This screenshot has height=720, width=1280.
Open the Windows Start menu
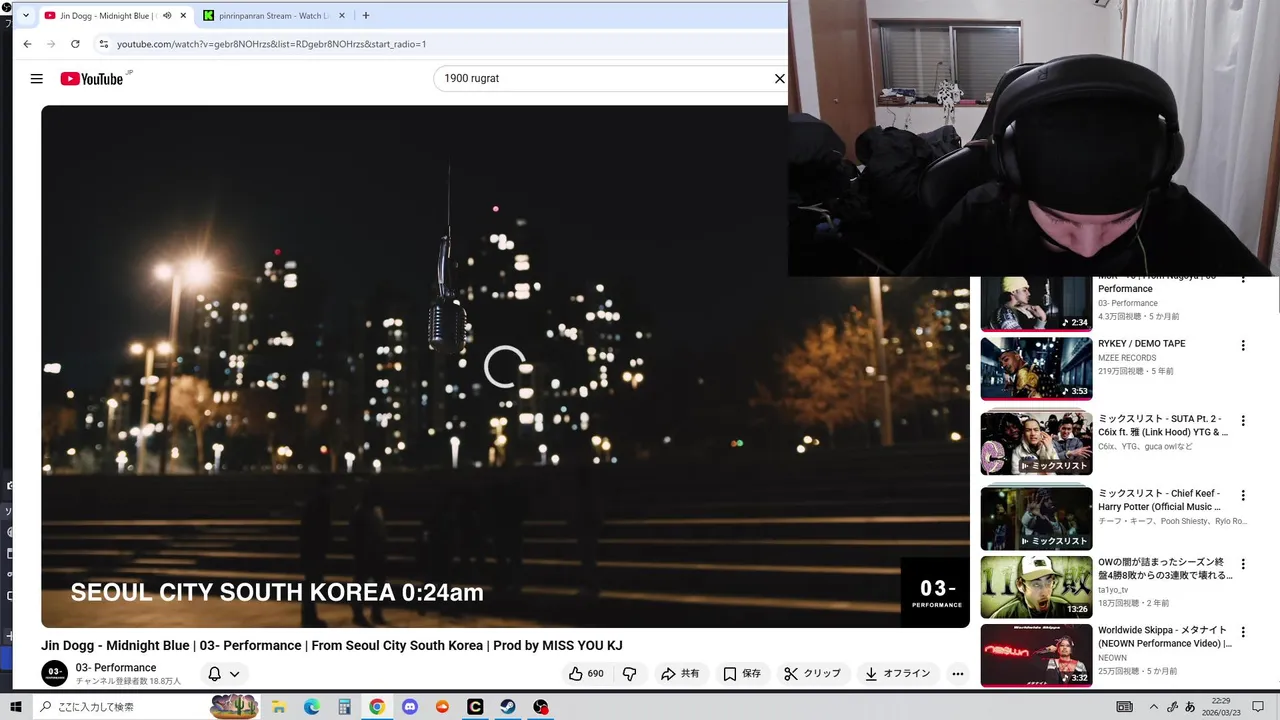[x=16, y=707]
